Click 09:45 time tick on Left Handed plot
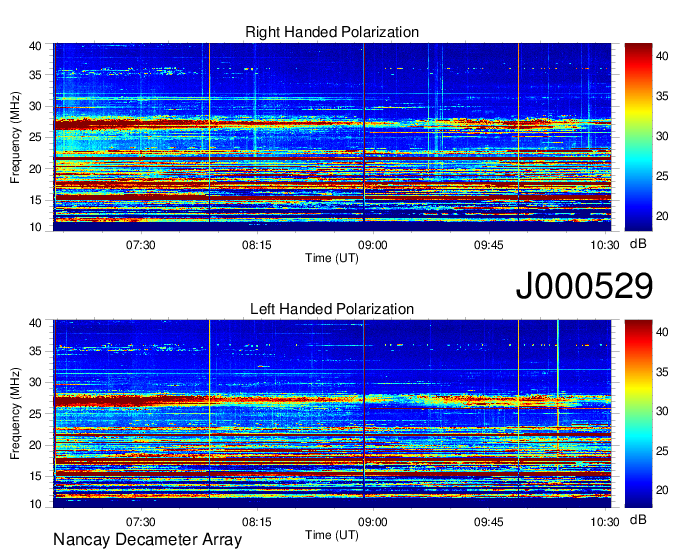This screenshot has height=552, width=680. pyautogui.click(x=489, y=522)
